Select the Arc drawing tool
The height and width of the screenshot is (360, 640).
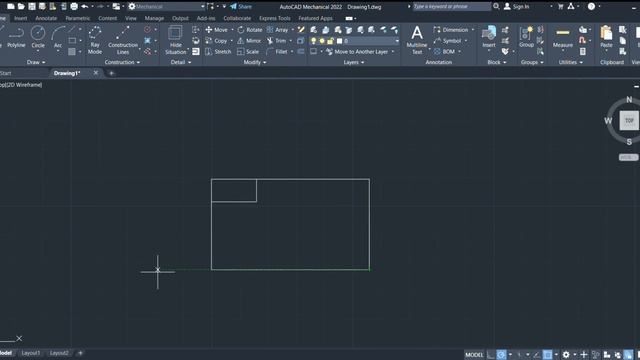(x=58, y=37)
